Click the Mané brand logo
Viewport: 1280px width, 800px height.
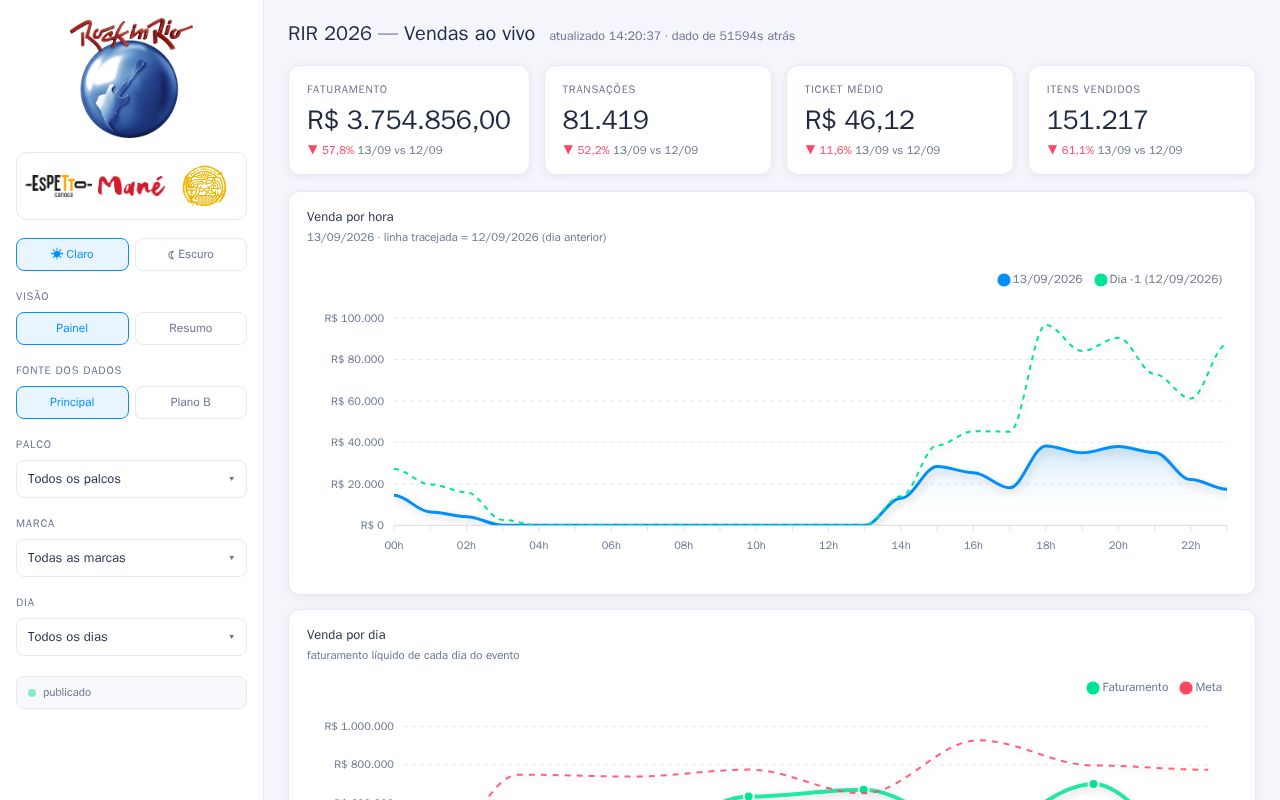tap(131, 186)
